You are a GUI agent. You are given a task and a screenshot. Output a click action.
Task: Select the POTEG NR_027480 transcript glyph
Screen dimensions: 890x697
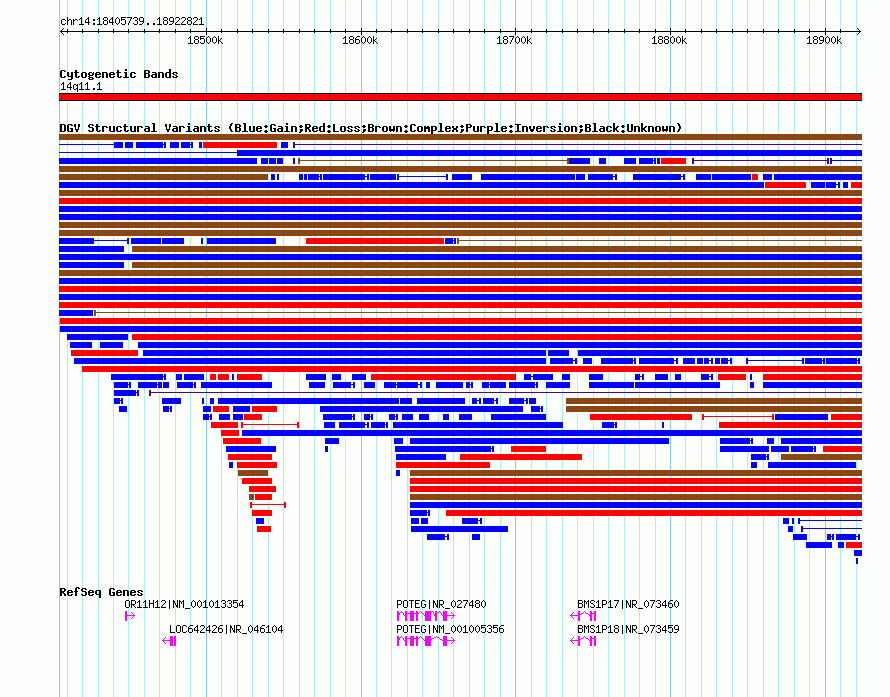pos(426,616)
